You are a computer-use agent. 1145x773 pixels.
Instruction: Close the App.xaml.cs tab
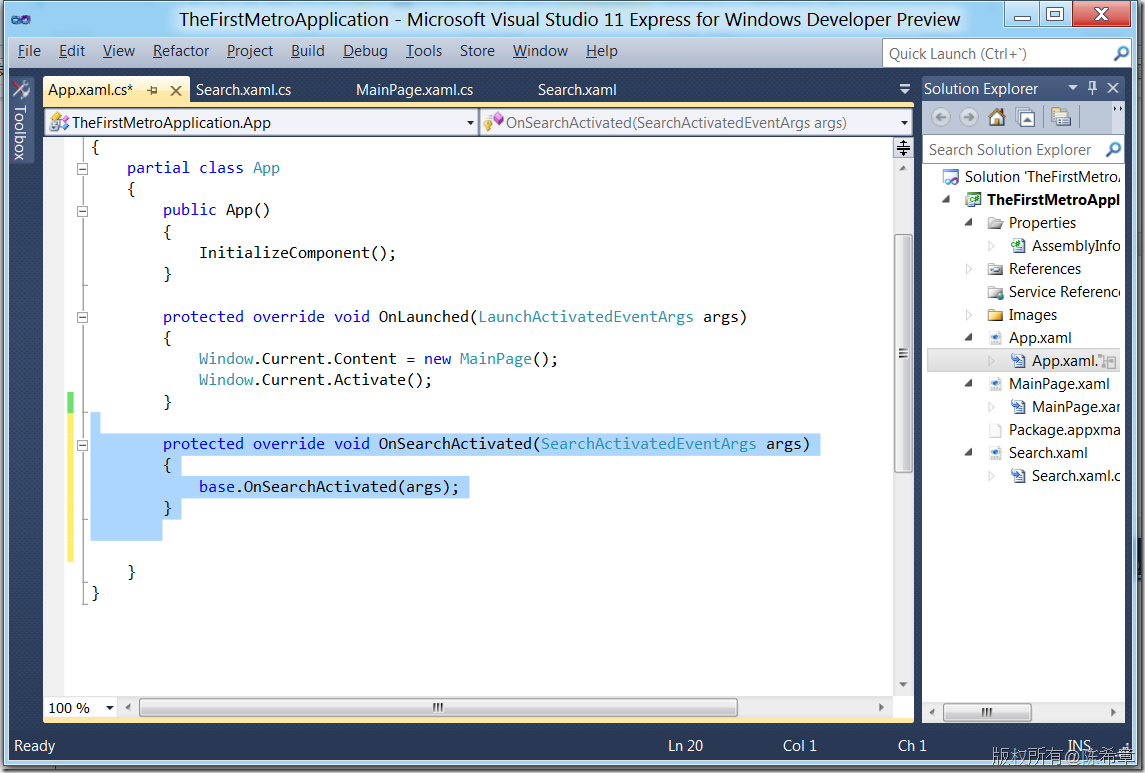[x=176, y=91]
